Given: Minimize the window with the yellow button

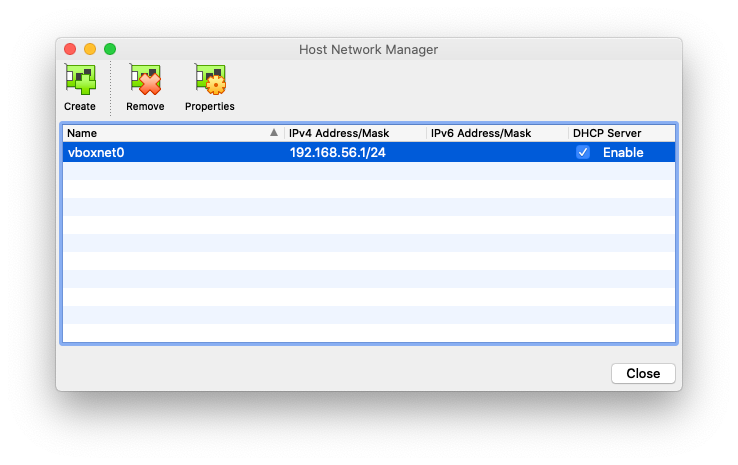Looking at the screenshot, I should (x=90, y=49).
